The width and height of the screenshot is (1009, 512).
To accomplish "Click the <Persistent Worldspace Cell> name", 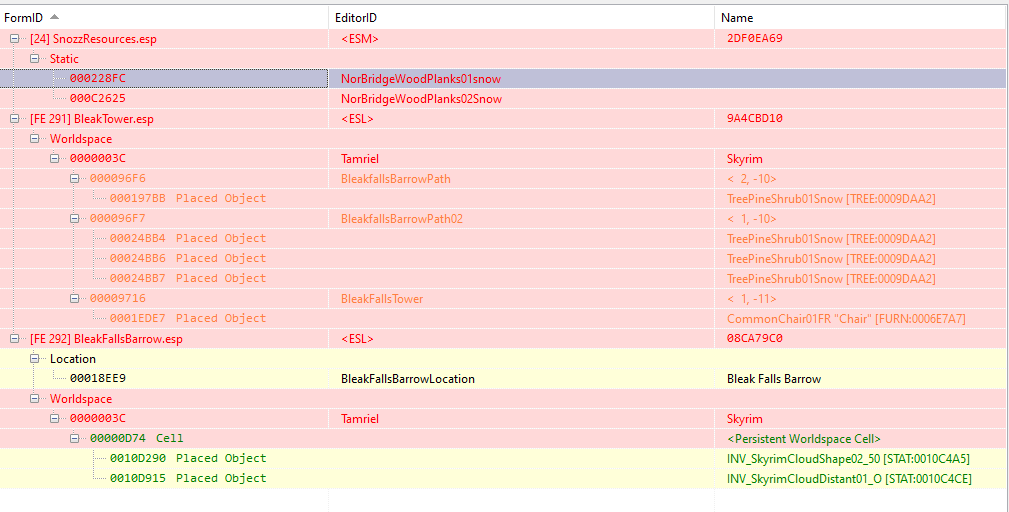I will pyautogui.click(x=804, y=439).
